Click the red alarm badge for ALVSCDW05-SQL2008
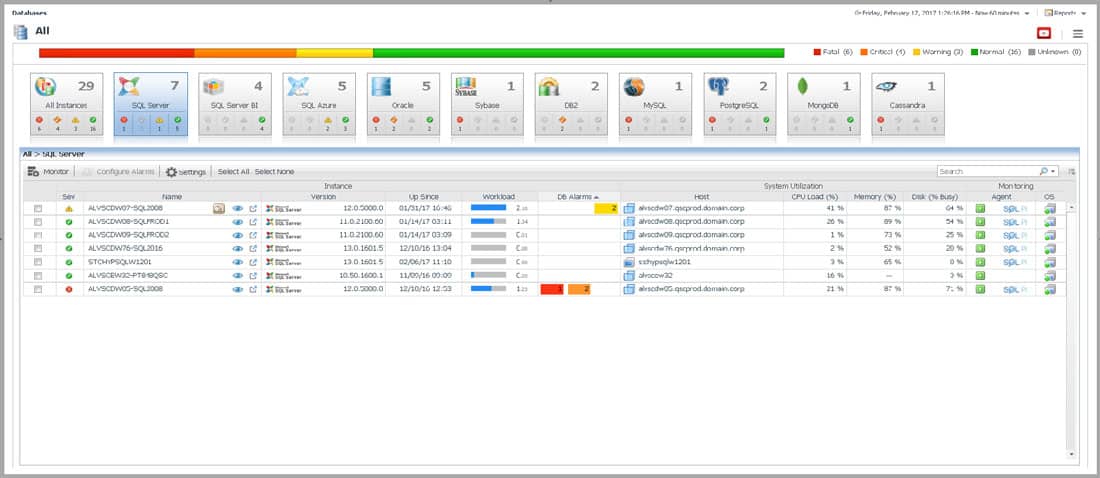Screen dimensions: 1100x478 [x=552, y=289]
